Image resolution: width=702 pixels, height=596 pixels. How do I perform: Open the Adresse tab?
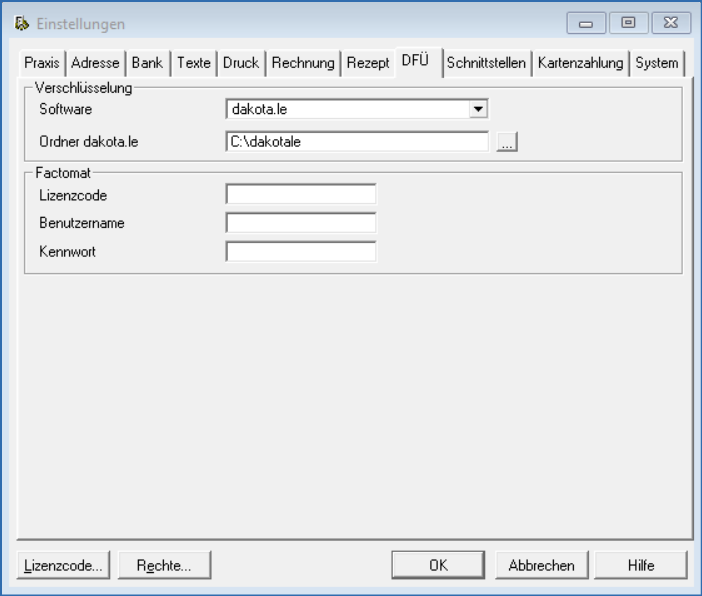click(97, 63)
